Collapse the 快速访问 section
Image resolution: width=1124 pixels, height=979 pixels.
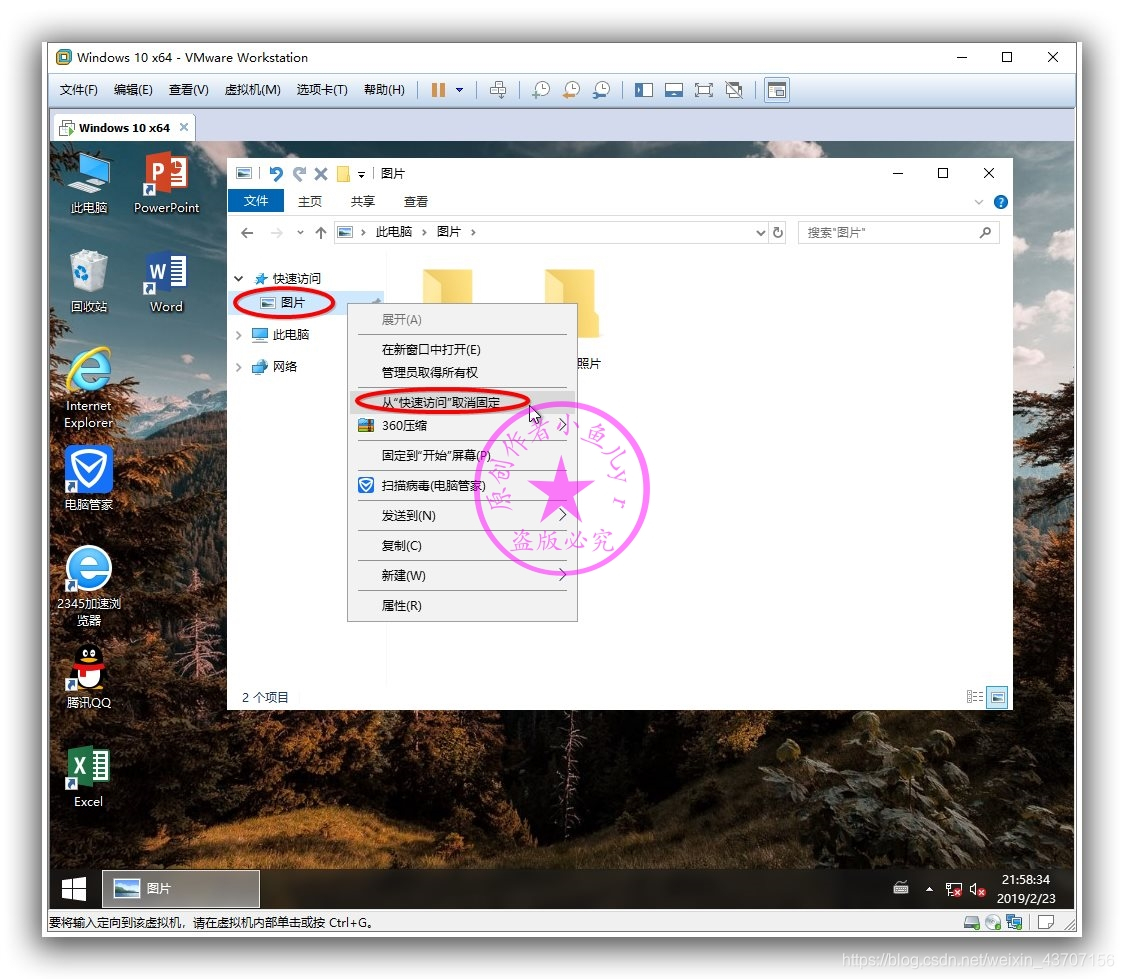pyautogui.click(x=238, y=278)
